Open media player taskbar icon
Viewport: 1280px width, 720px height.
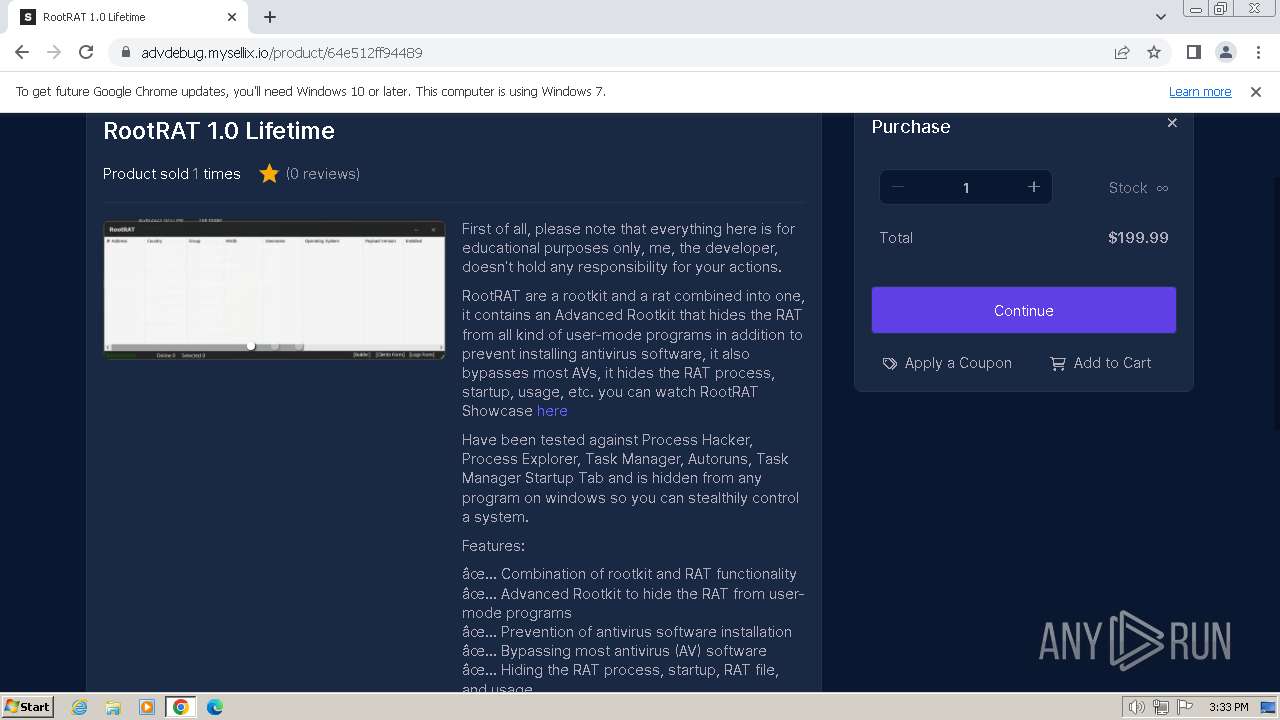click(147, 707)
